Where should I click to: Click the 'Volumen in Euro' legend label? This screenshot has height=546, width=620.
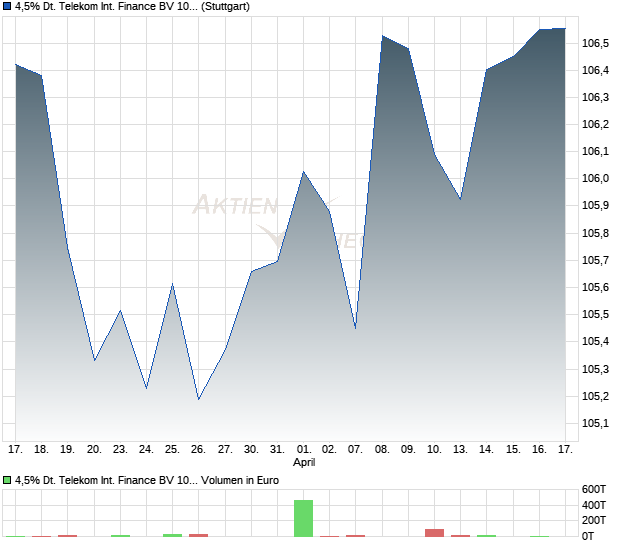point(240,480)
